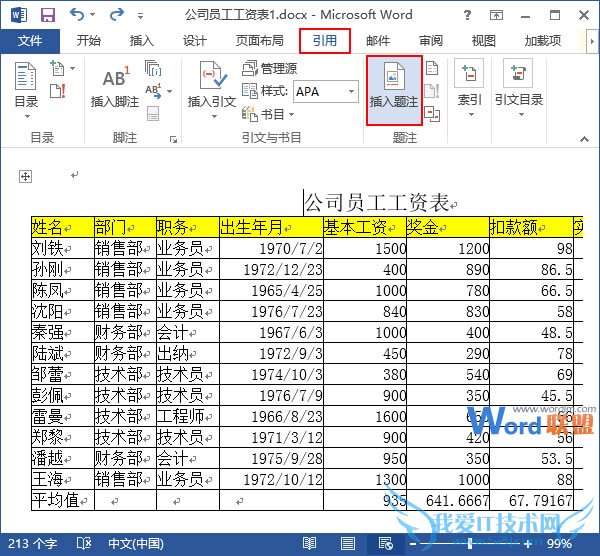This screenshot has width=600, height=556.
Task: Switch to Web Layout view
Action: 385,543
